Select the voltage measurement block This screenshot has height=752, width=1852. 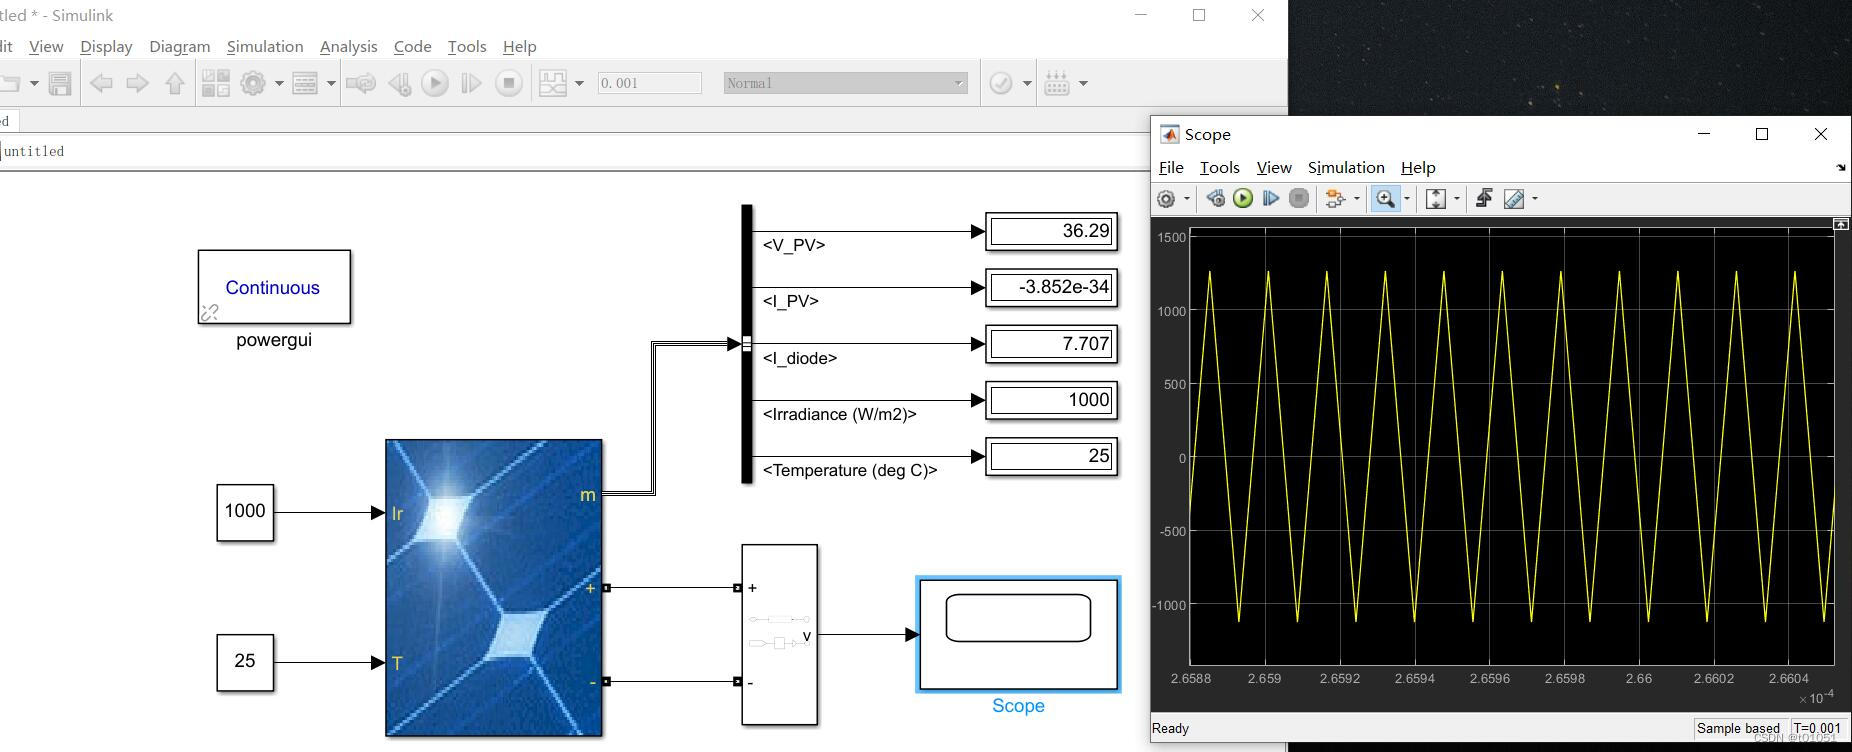(780, 635)
